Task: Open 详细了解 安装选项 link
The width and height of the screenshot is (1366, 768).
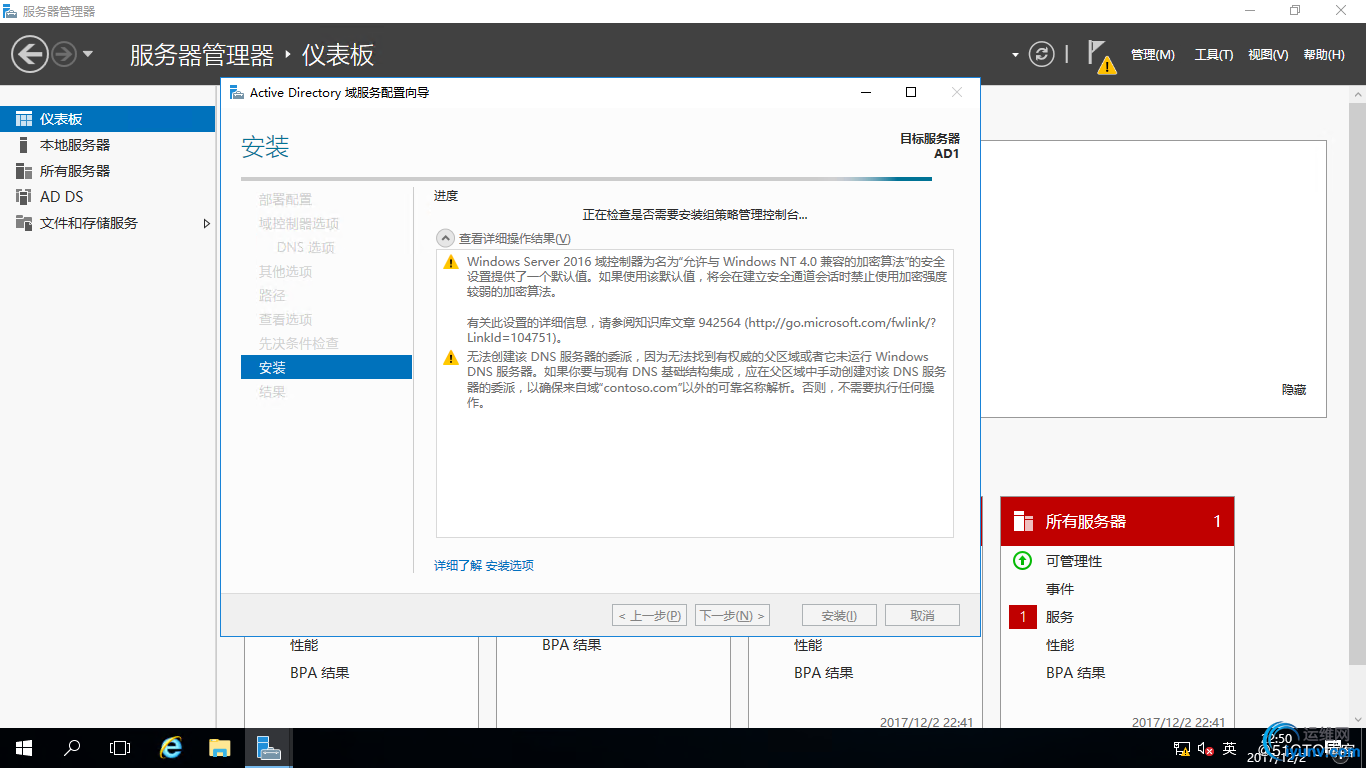Action: point(484,565)
